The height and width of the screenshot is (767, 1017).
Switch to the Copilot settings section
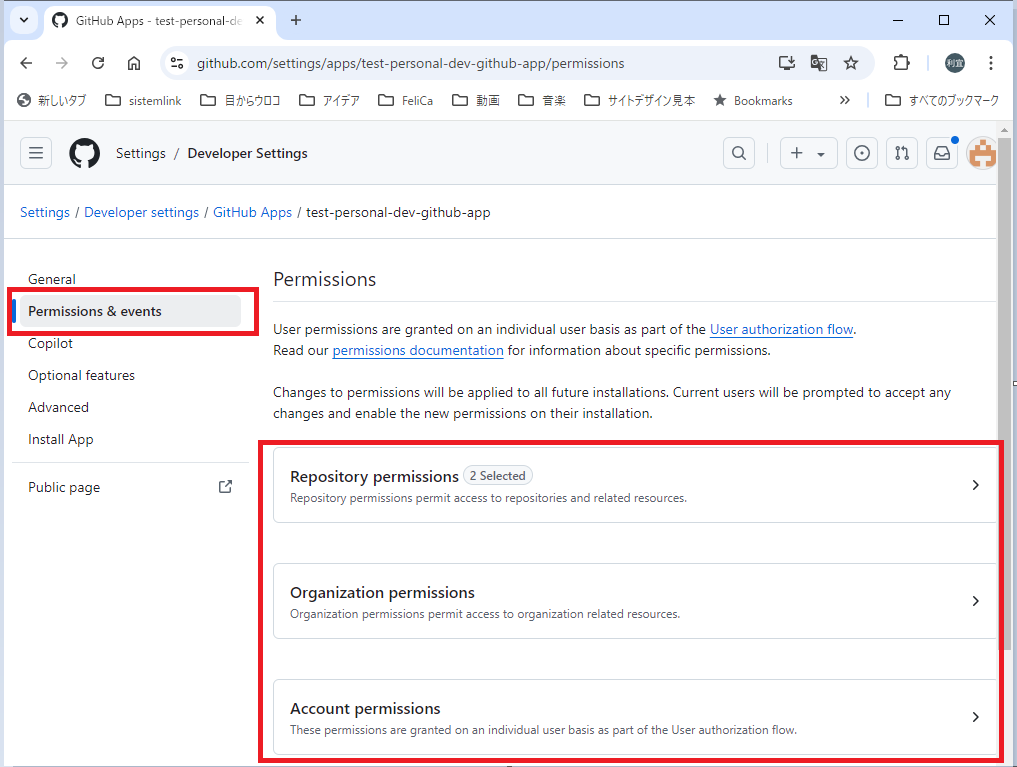tap(48, 343)
